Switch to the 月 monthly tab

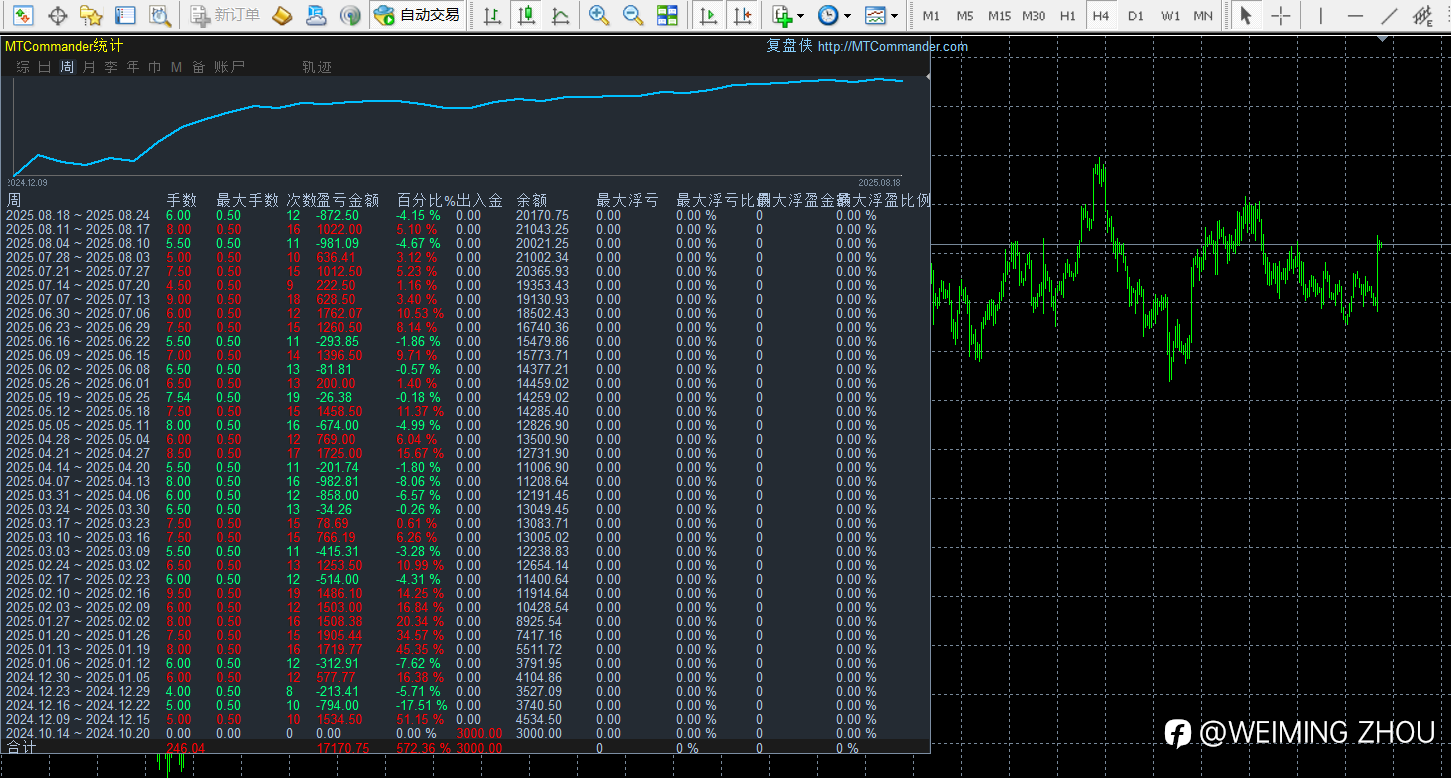tap(89, 67)
